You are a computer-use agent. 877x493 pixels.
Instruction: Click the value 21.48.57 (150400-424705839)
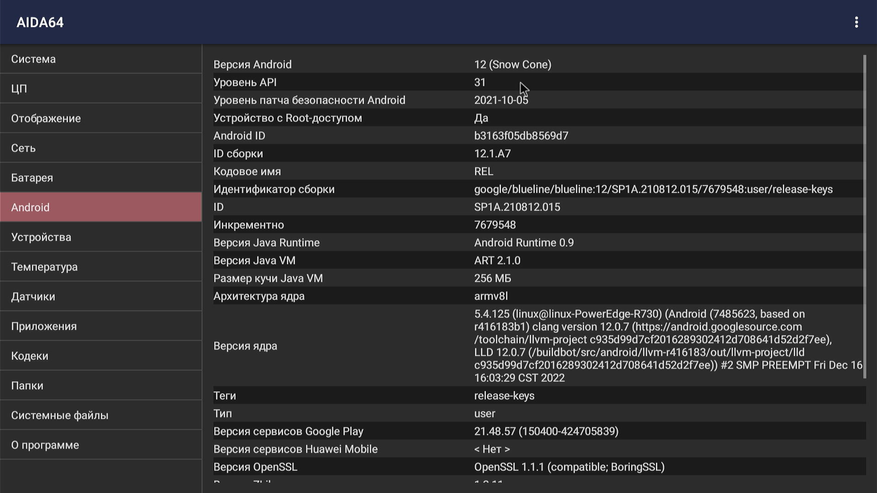tap(546, 431)
